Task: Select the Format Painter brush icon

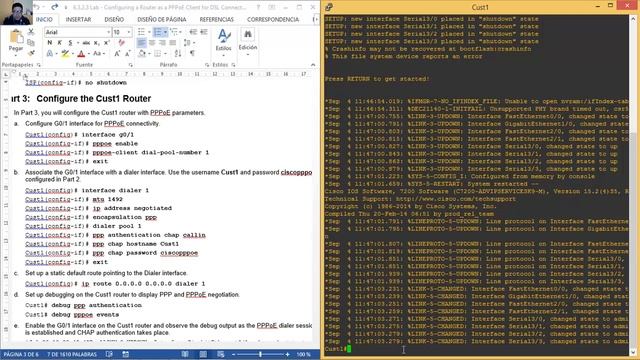Action: coord(31,53)
